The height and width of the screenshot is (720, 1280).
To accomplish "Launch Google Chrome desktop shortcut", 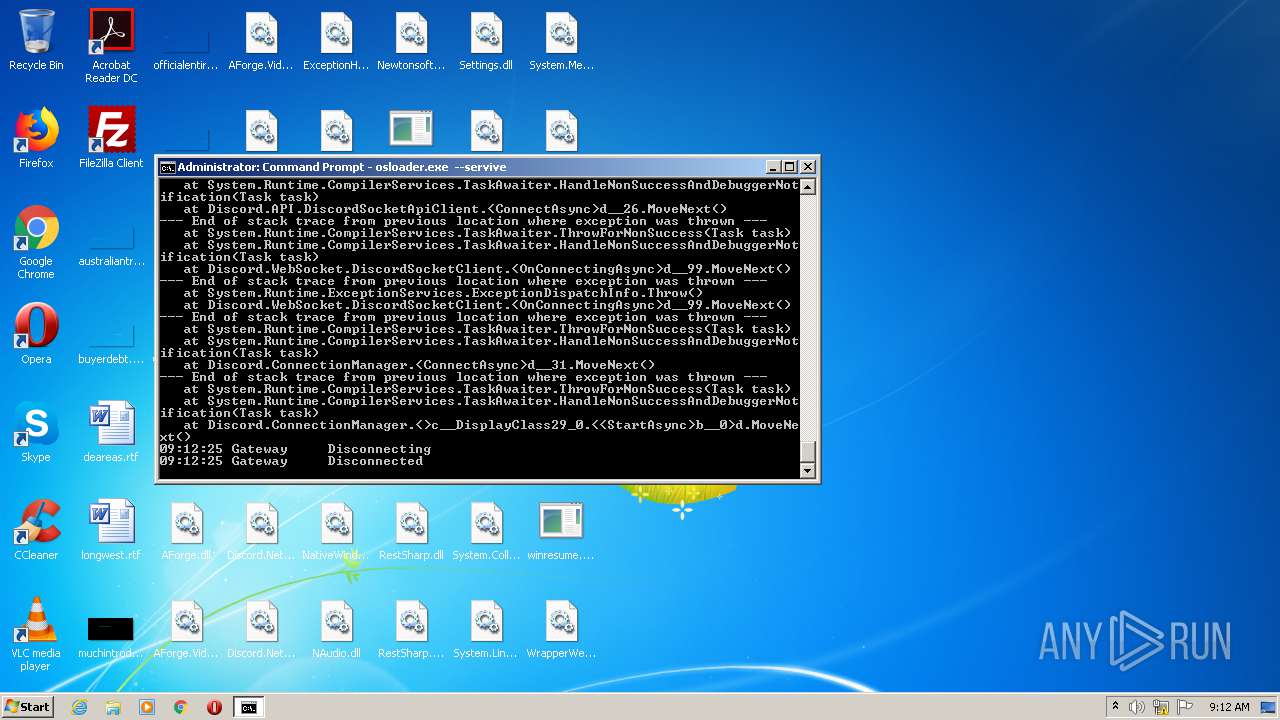I will coord(36,243).
